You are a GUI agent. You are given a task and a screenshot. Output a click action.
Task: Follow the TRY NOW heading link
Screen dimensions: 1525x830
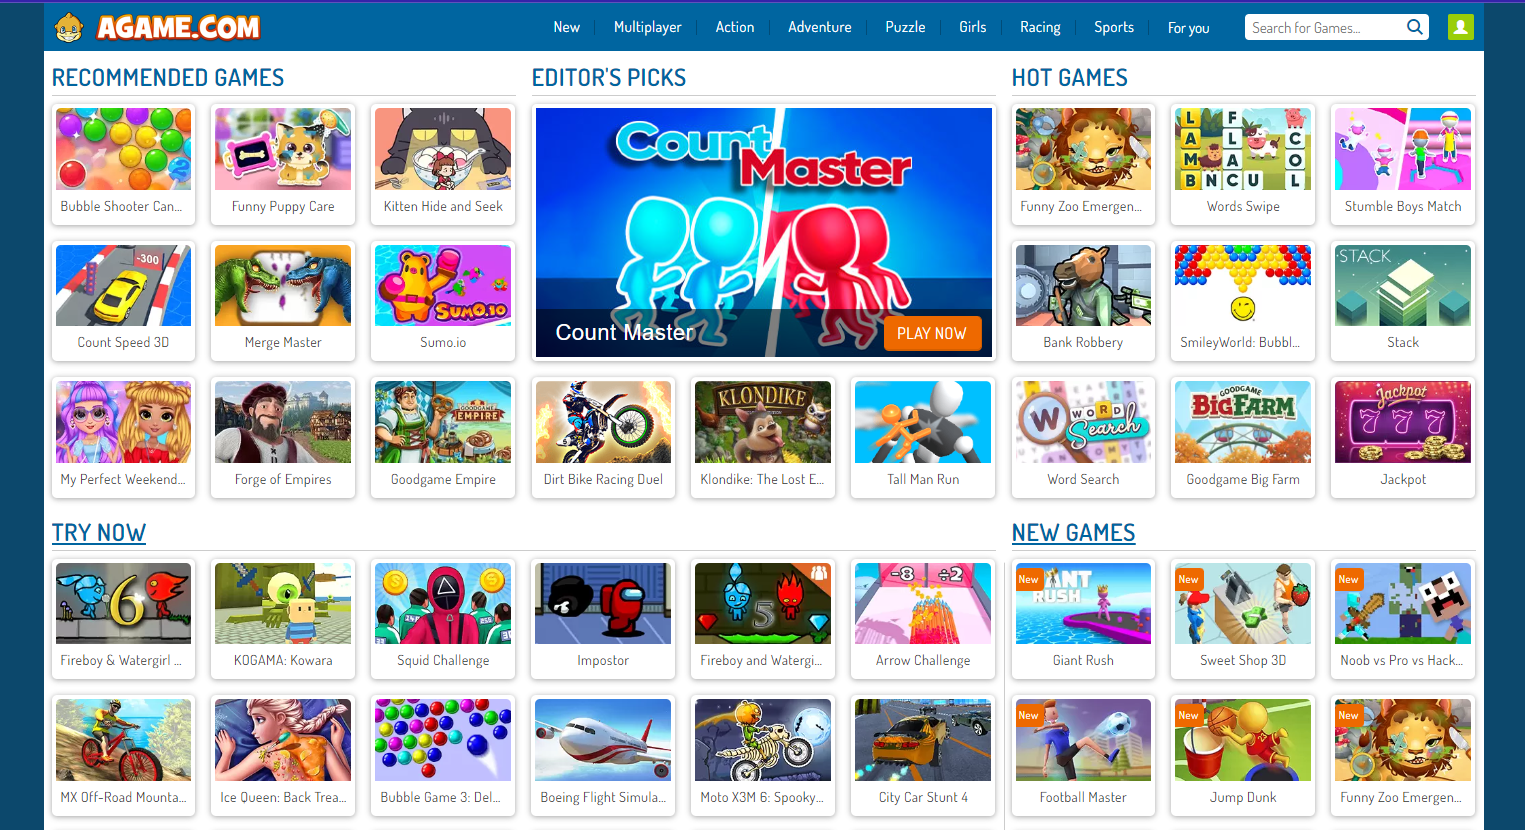tap(99, 533)
